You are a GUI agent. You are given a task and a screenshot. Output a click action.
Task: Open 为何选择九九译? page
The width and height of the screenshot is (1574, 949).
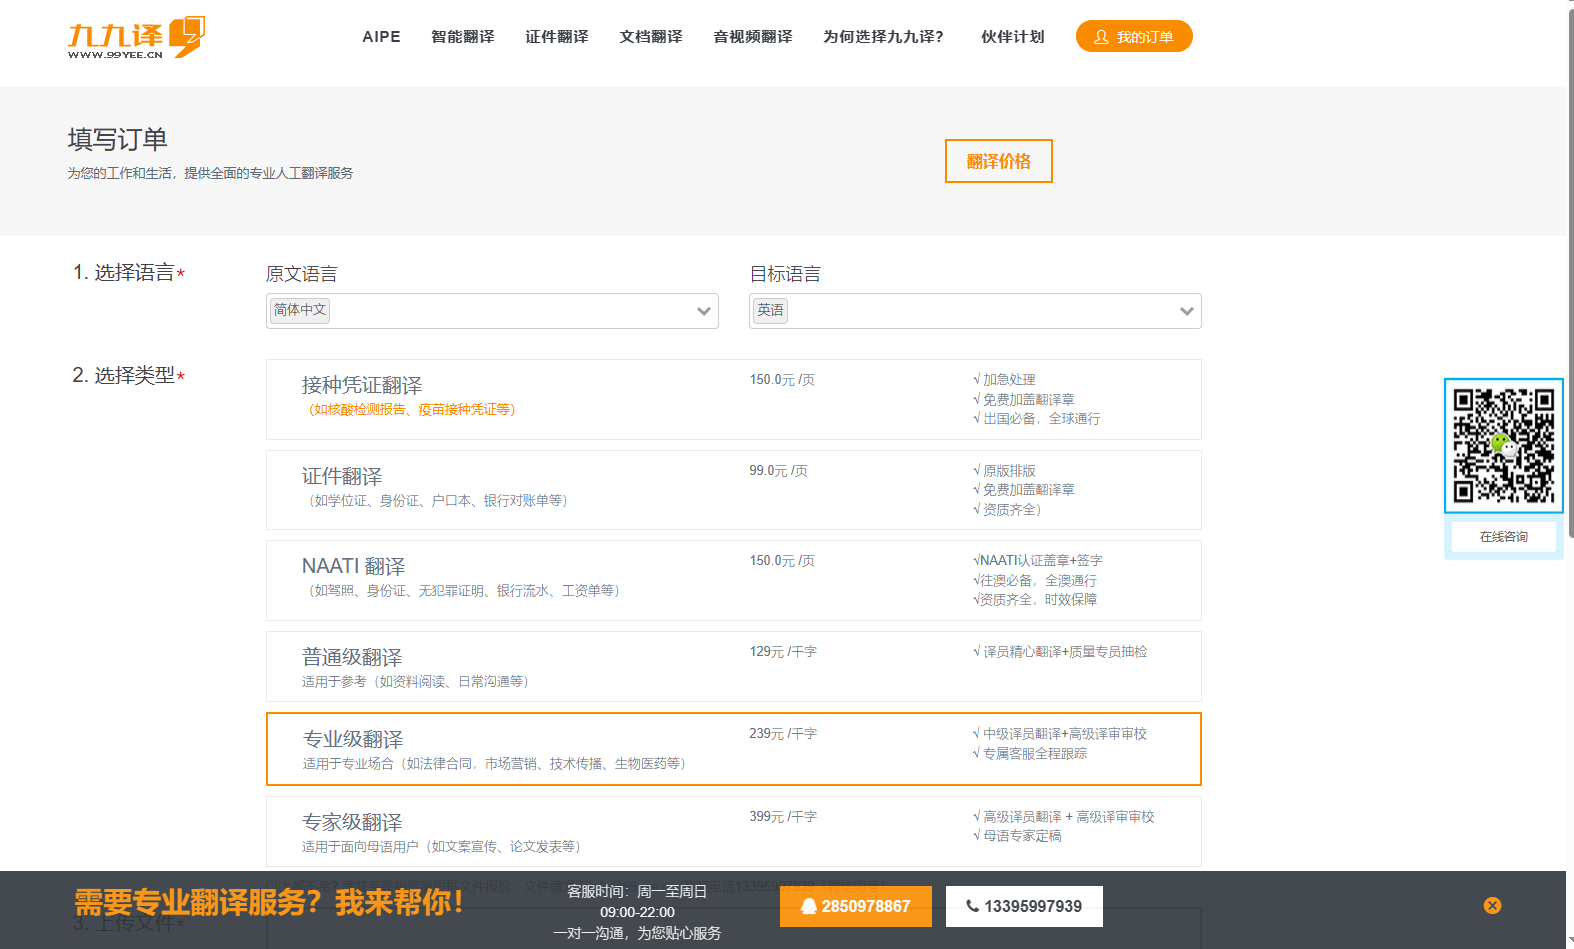point(883,37)
